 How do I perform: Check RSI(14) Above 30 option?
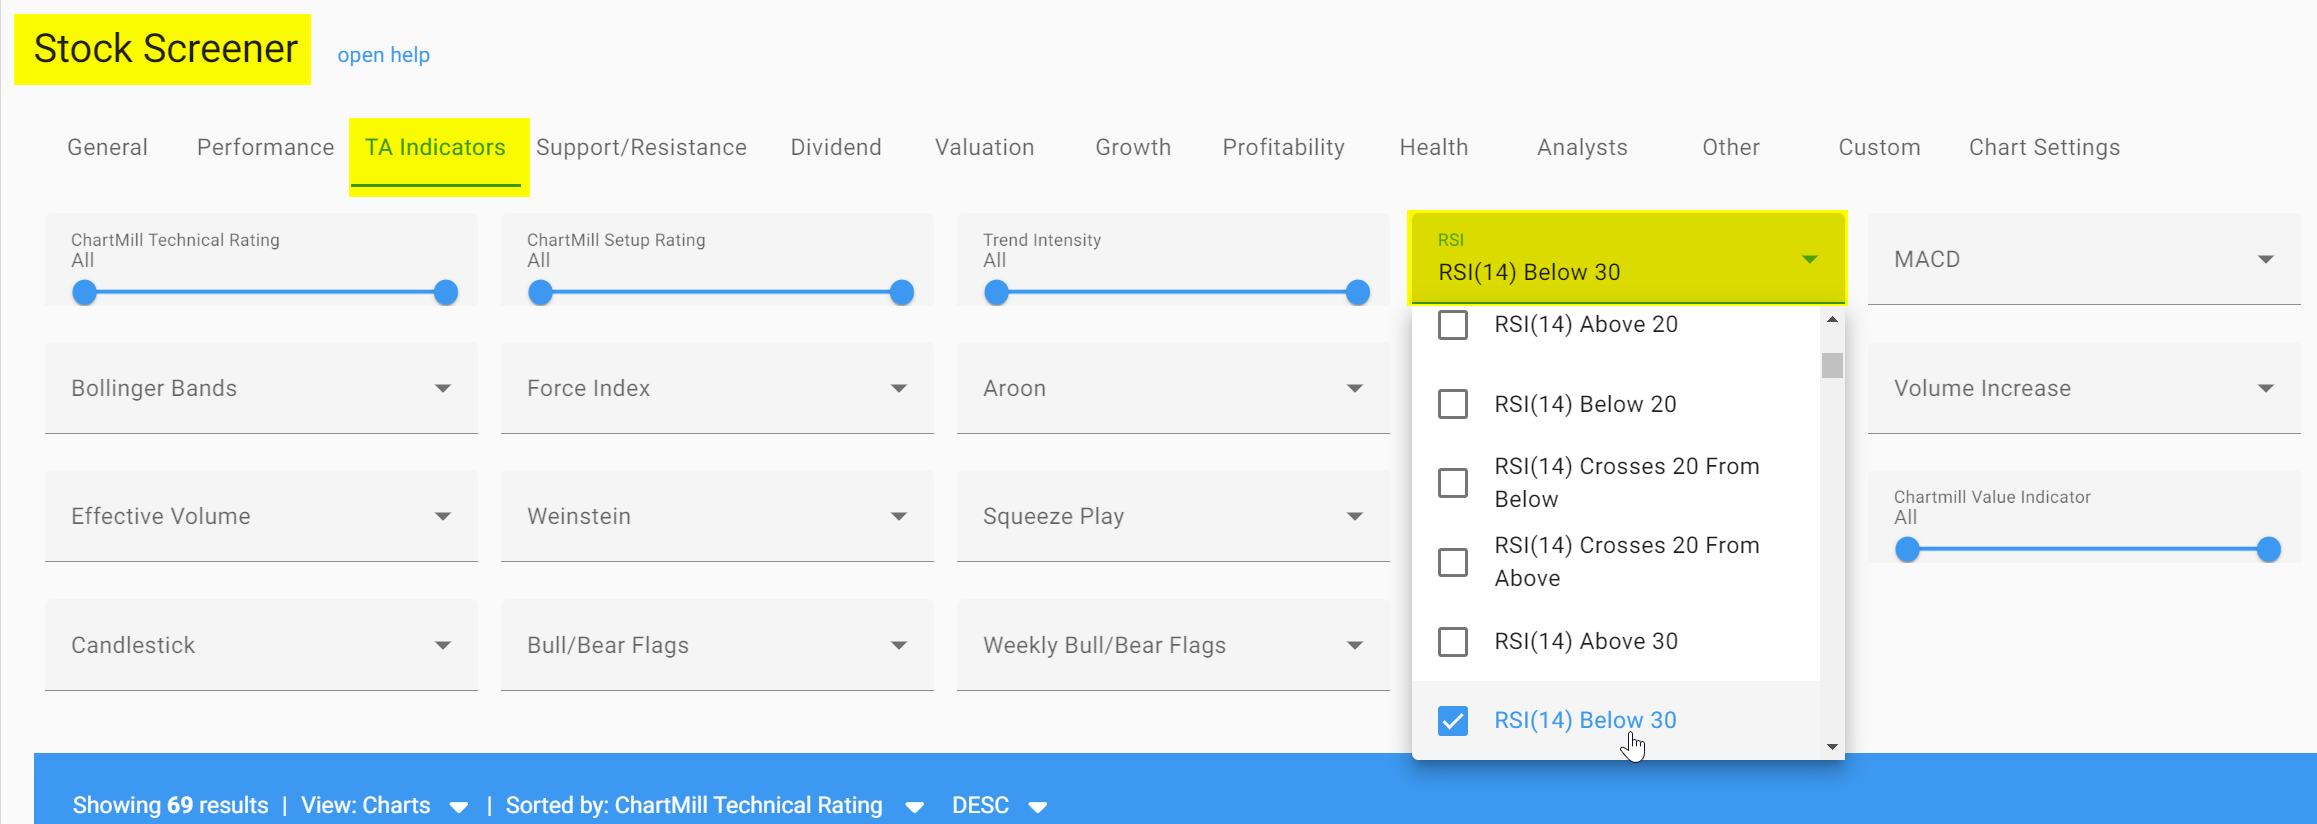tap(1452, 641)
